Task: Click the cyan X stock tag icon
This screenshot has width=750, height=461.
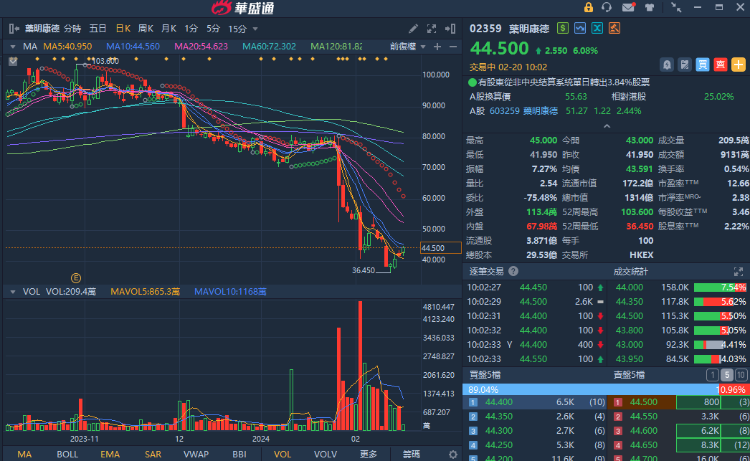Action: pos(597,28)
